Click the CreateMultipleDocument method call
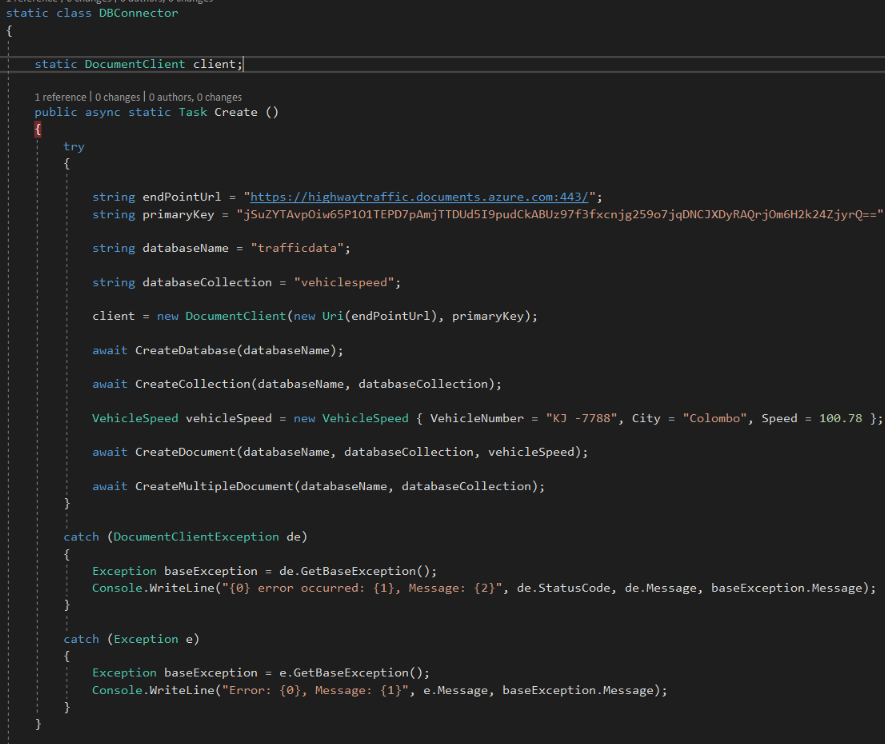 pyautogui.click(x=214, y=487)
